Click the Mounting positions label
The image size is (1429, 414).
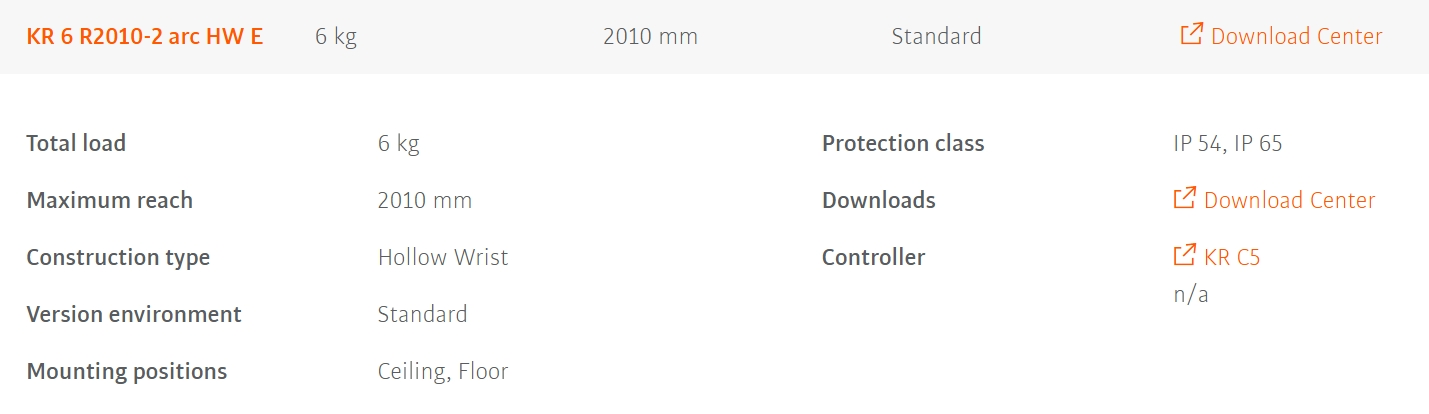tap(127, 372)
